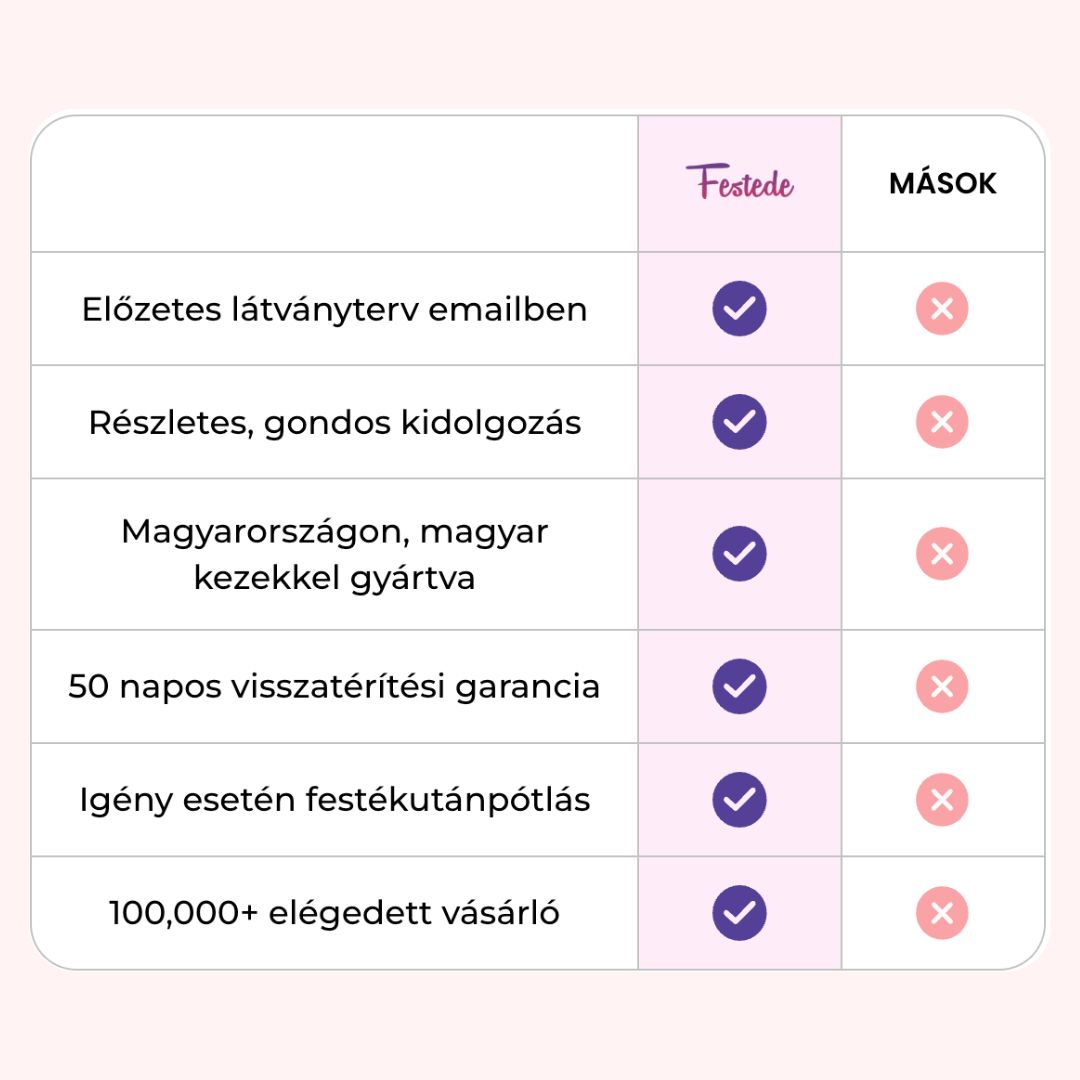Viewport: 1080px width, 1080px height.
Task: Click the MÁSOK column header
Action: pyautogui.click(x=942, y=183)
